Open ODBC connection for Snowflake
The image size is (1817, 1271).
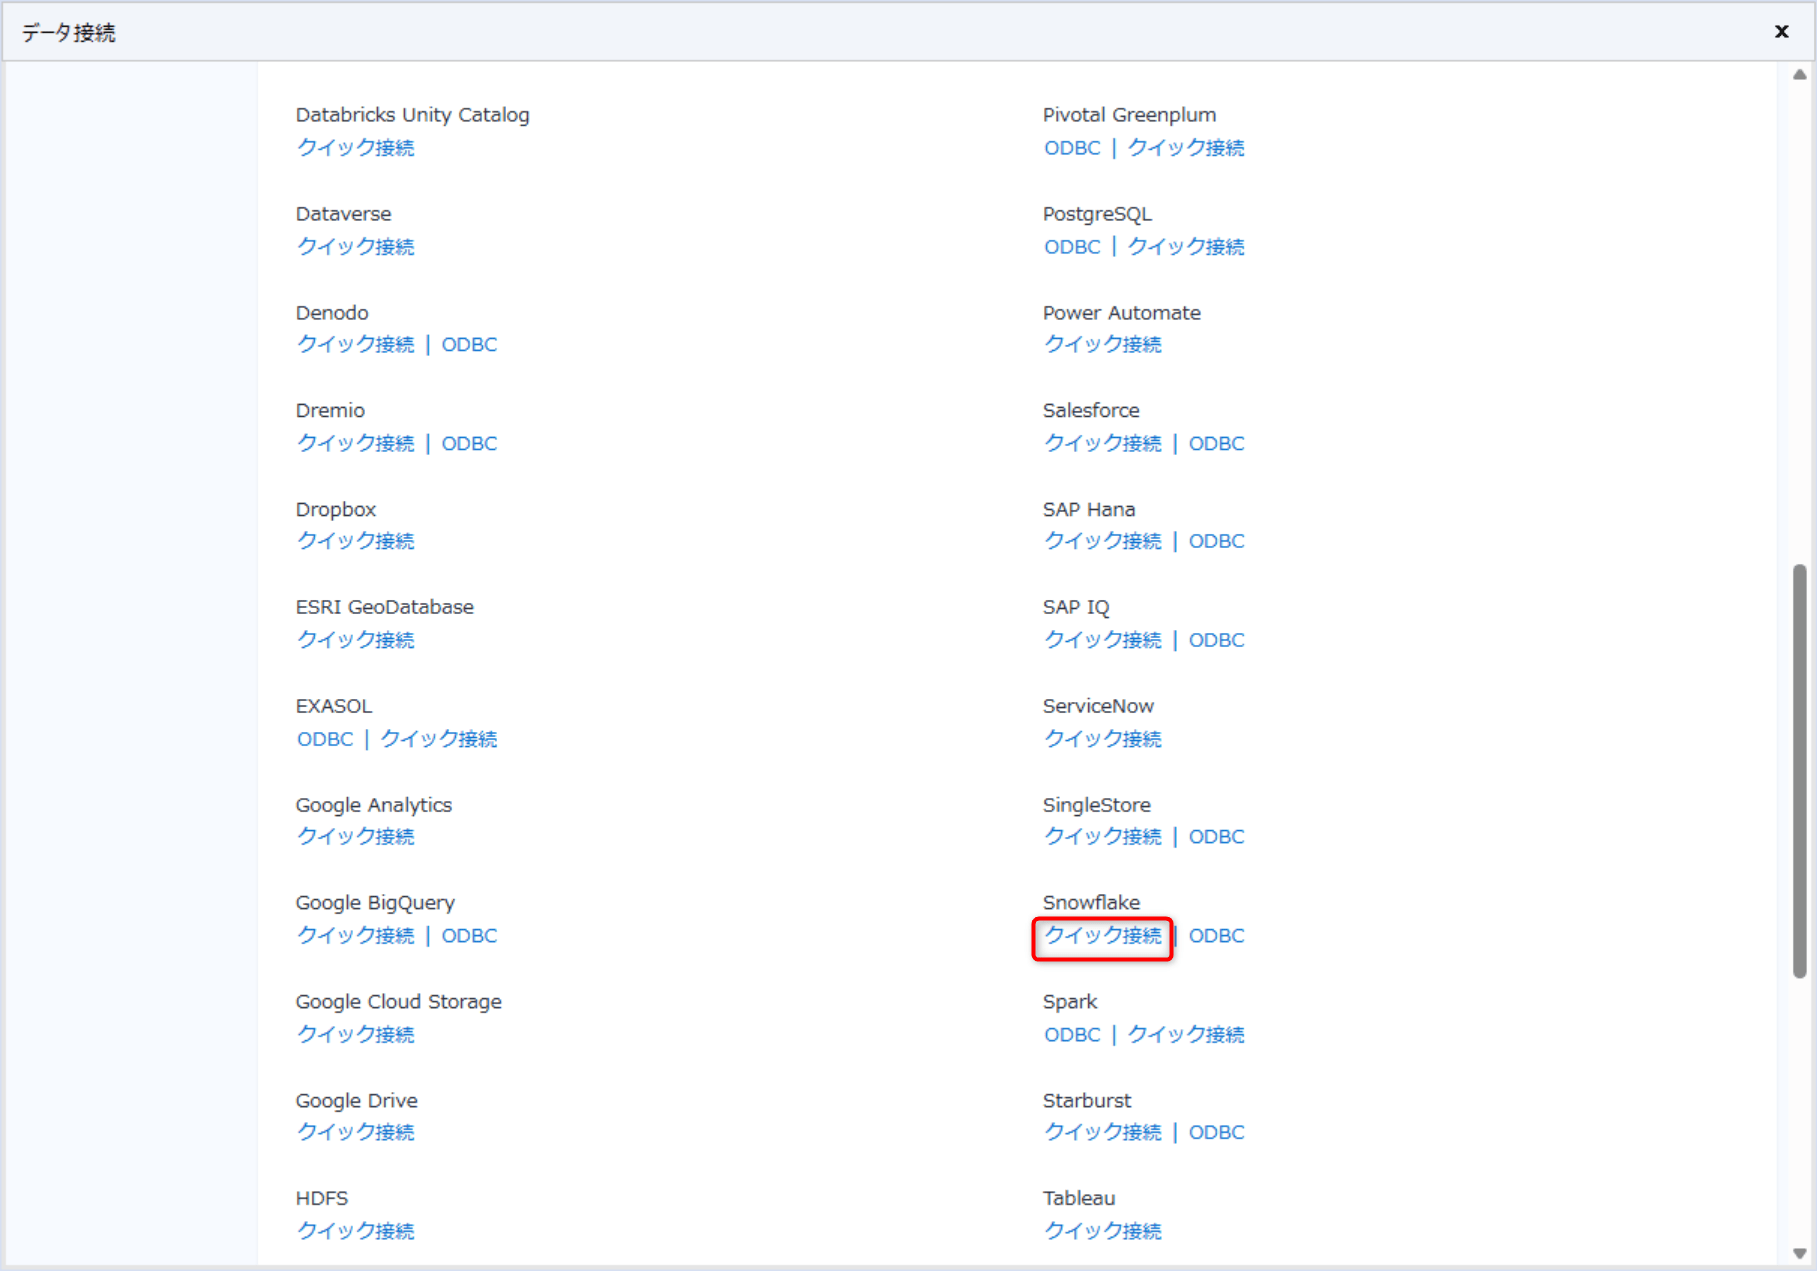pos(1216,936)
